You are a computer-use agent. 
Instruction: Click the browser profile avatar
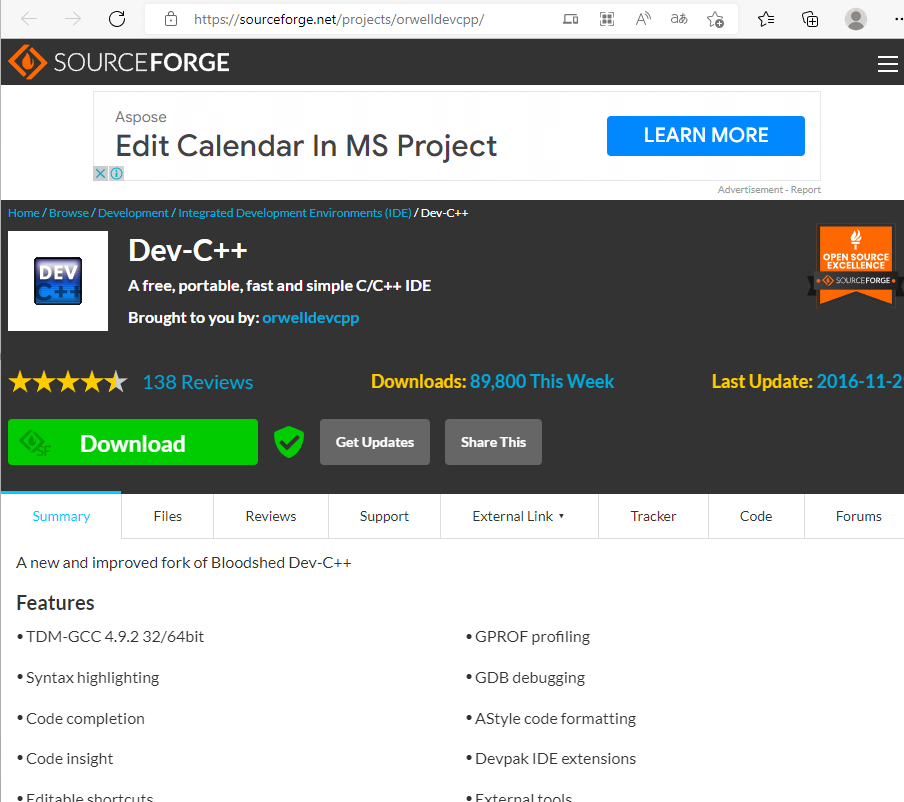click(856, 19)
